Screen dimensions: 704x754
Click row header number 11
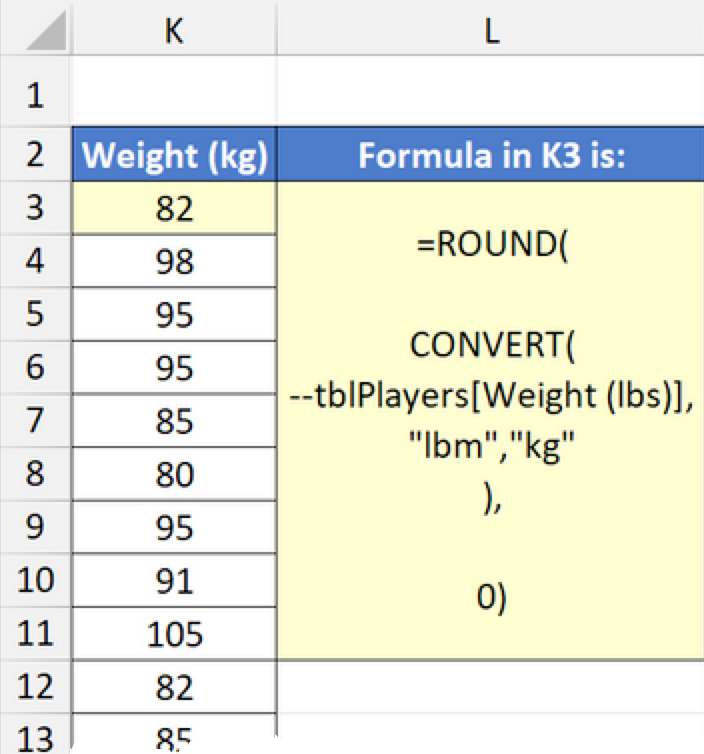(36, 634)
